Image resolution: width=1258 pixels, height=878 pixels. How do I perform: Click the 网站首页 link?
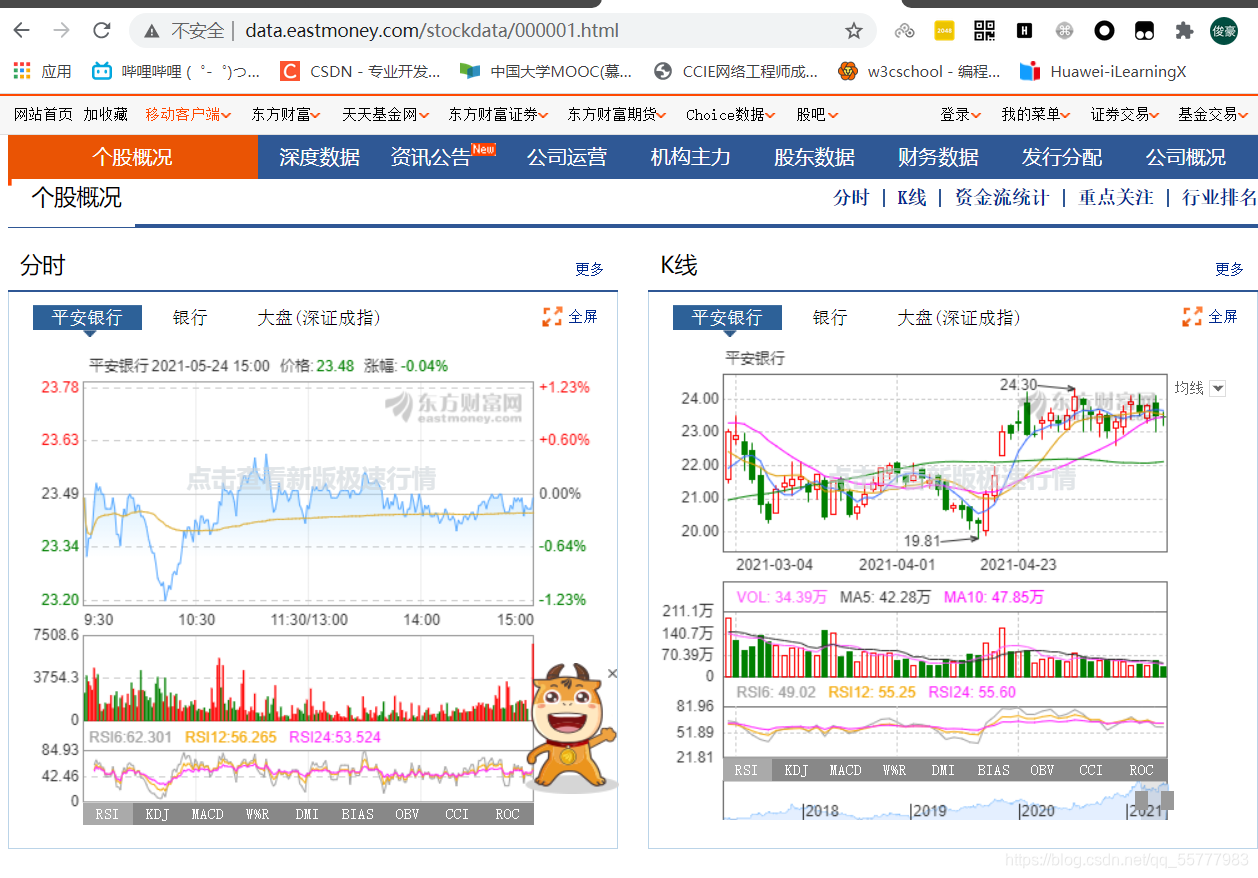[43, 115]
